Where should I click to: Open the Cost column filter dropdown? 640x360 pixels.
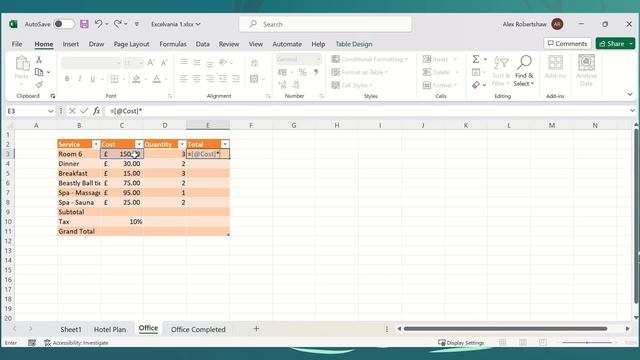click(139, 144)
